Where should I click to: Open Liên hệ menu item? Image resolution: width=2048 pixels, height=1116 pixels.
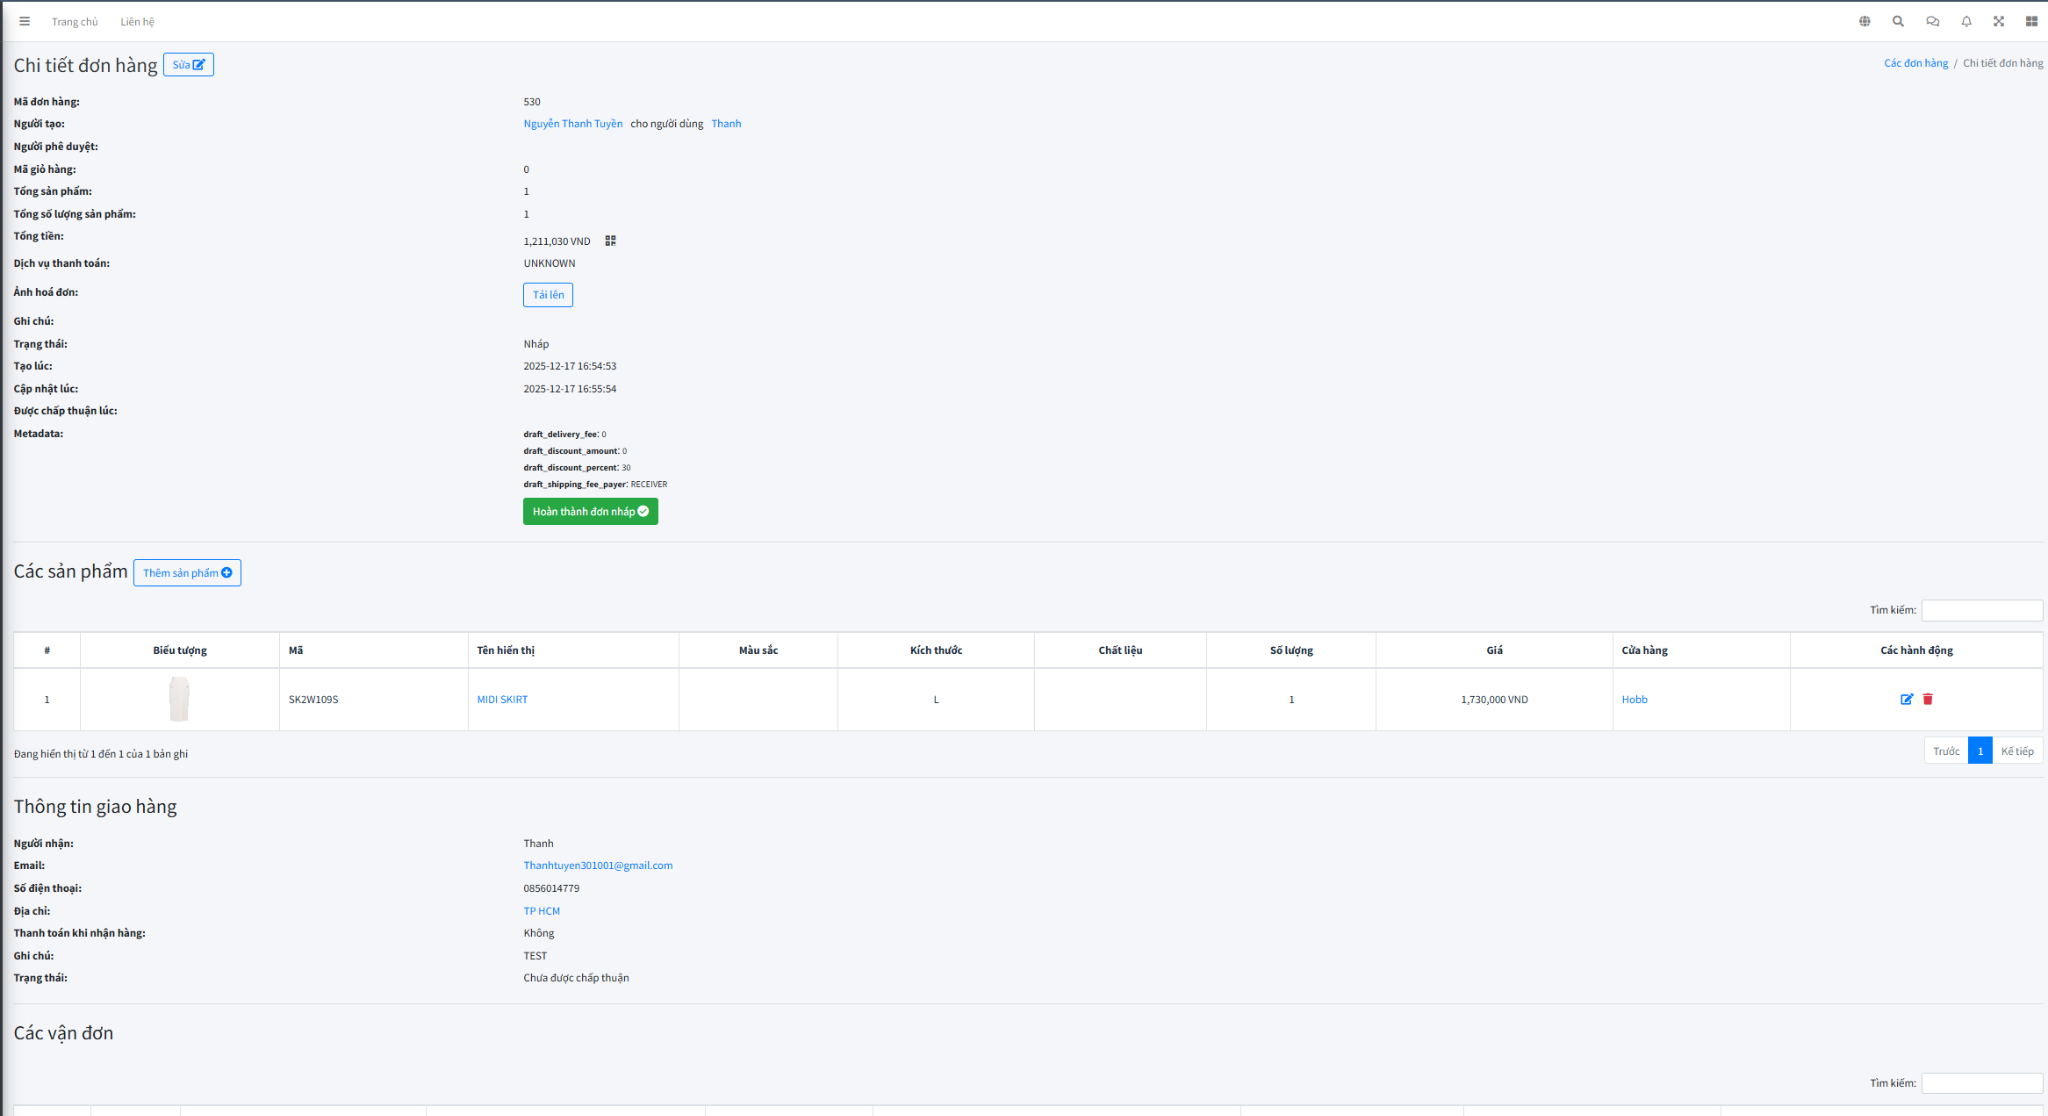tap(137, 22)
